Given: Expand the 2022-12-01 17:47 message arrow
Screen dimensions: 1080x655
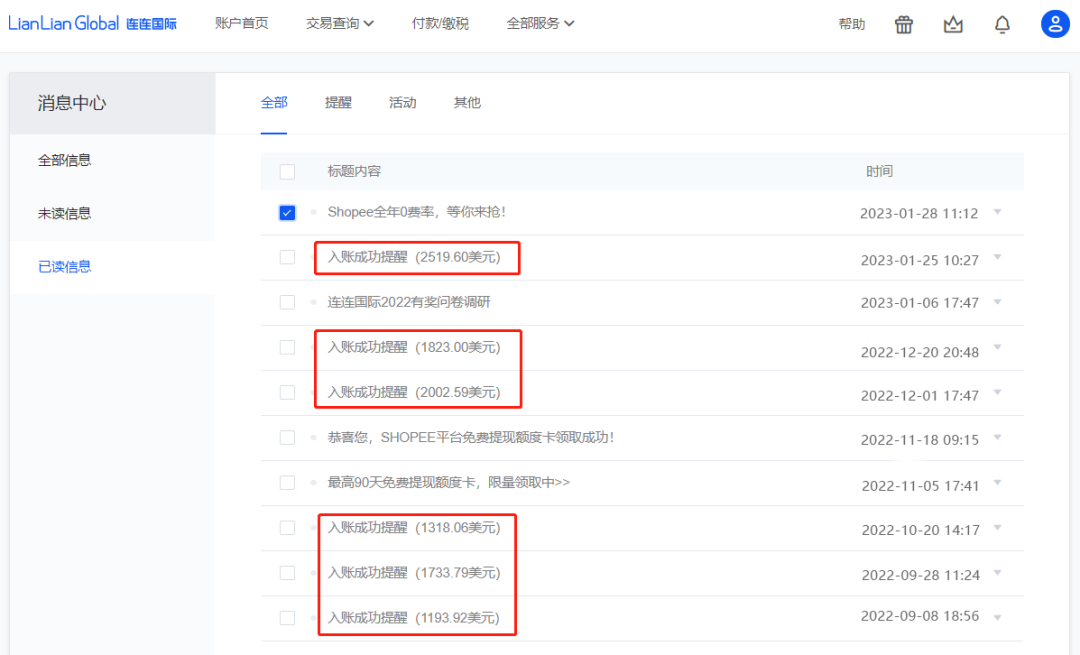Looking at the screenshot, I should [997, 393].
